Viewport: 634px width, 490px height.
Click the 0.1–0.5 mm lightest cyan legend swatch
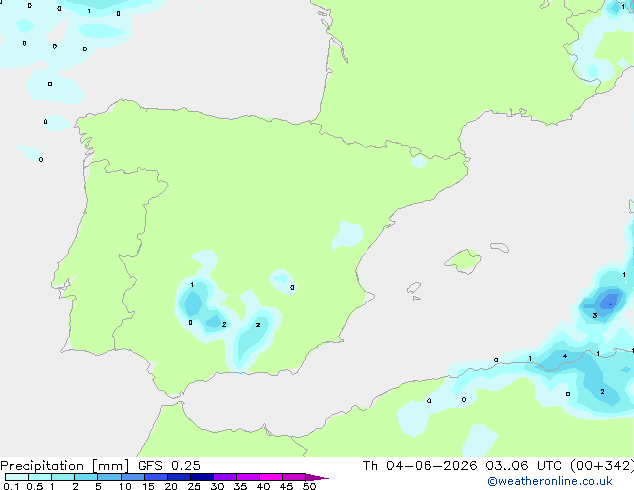click(x=17, y=477)
